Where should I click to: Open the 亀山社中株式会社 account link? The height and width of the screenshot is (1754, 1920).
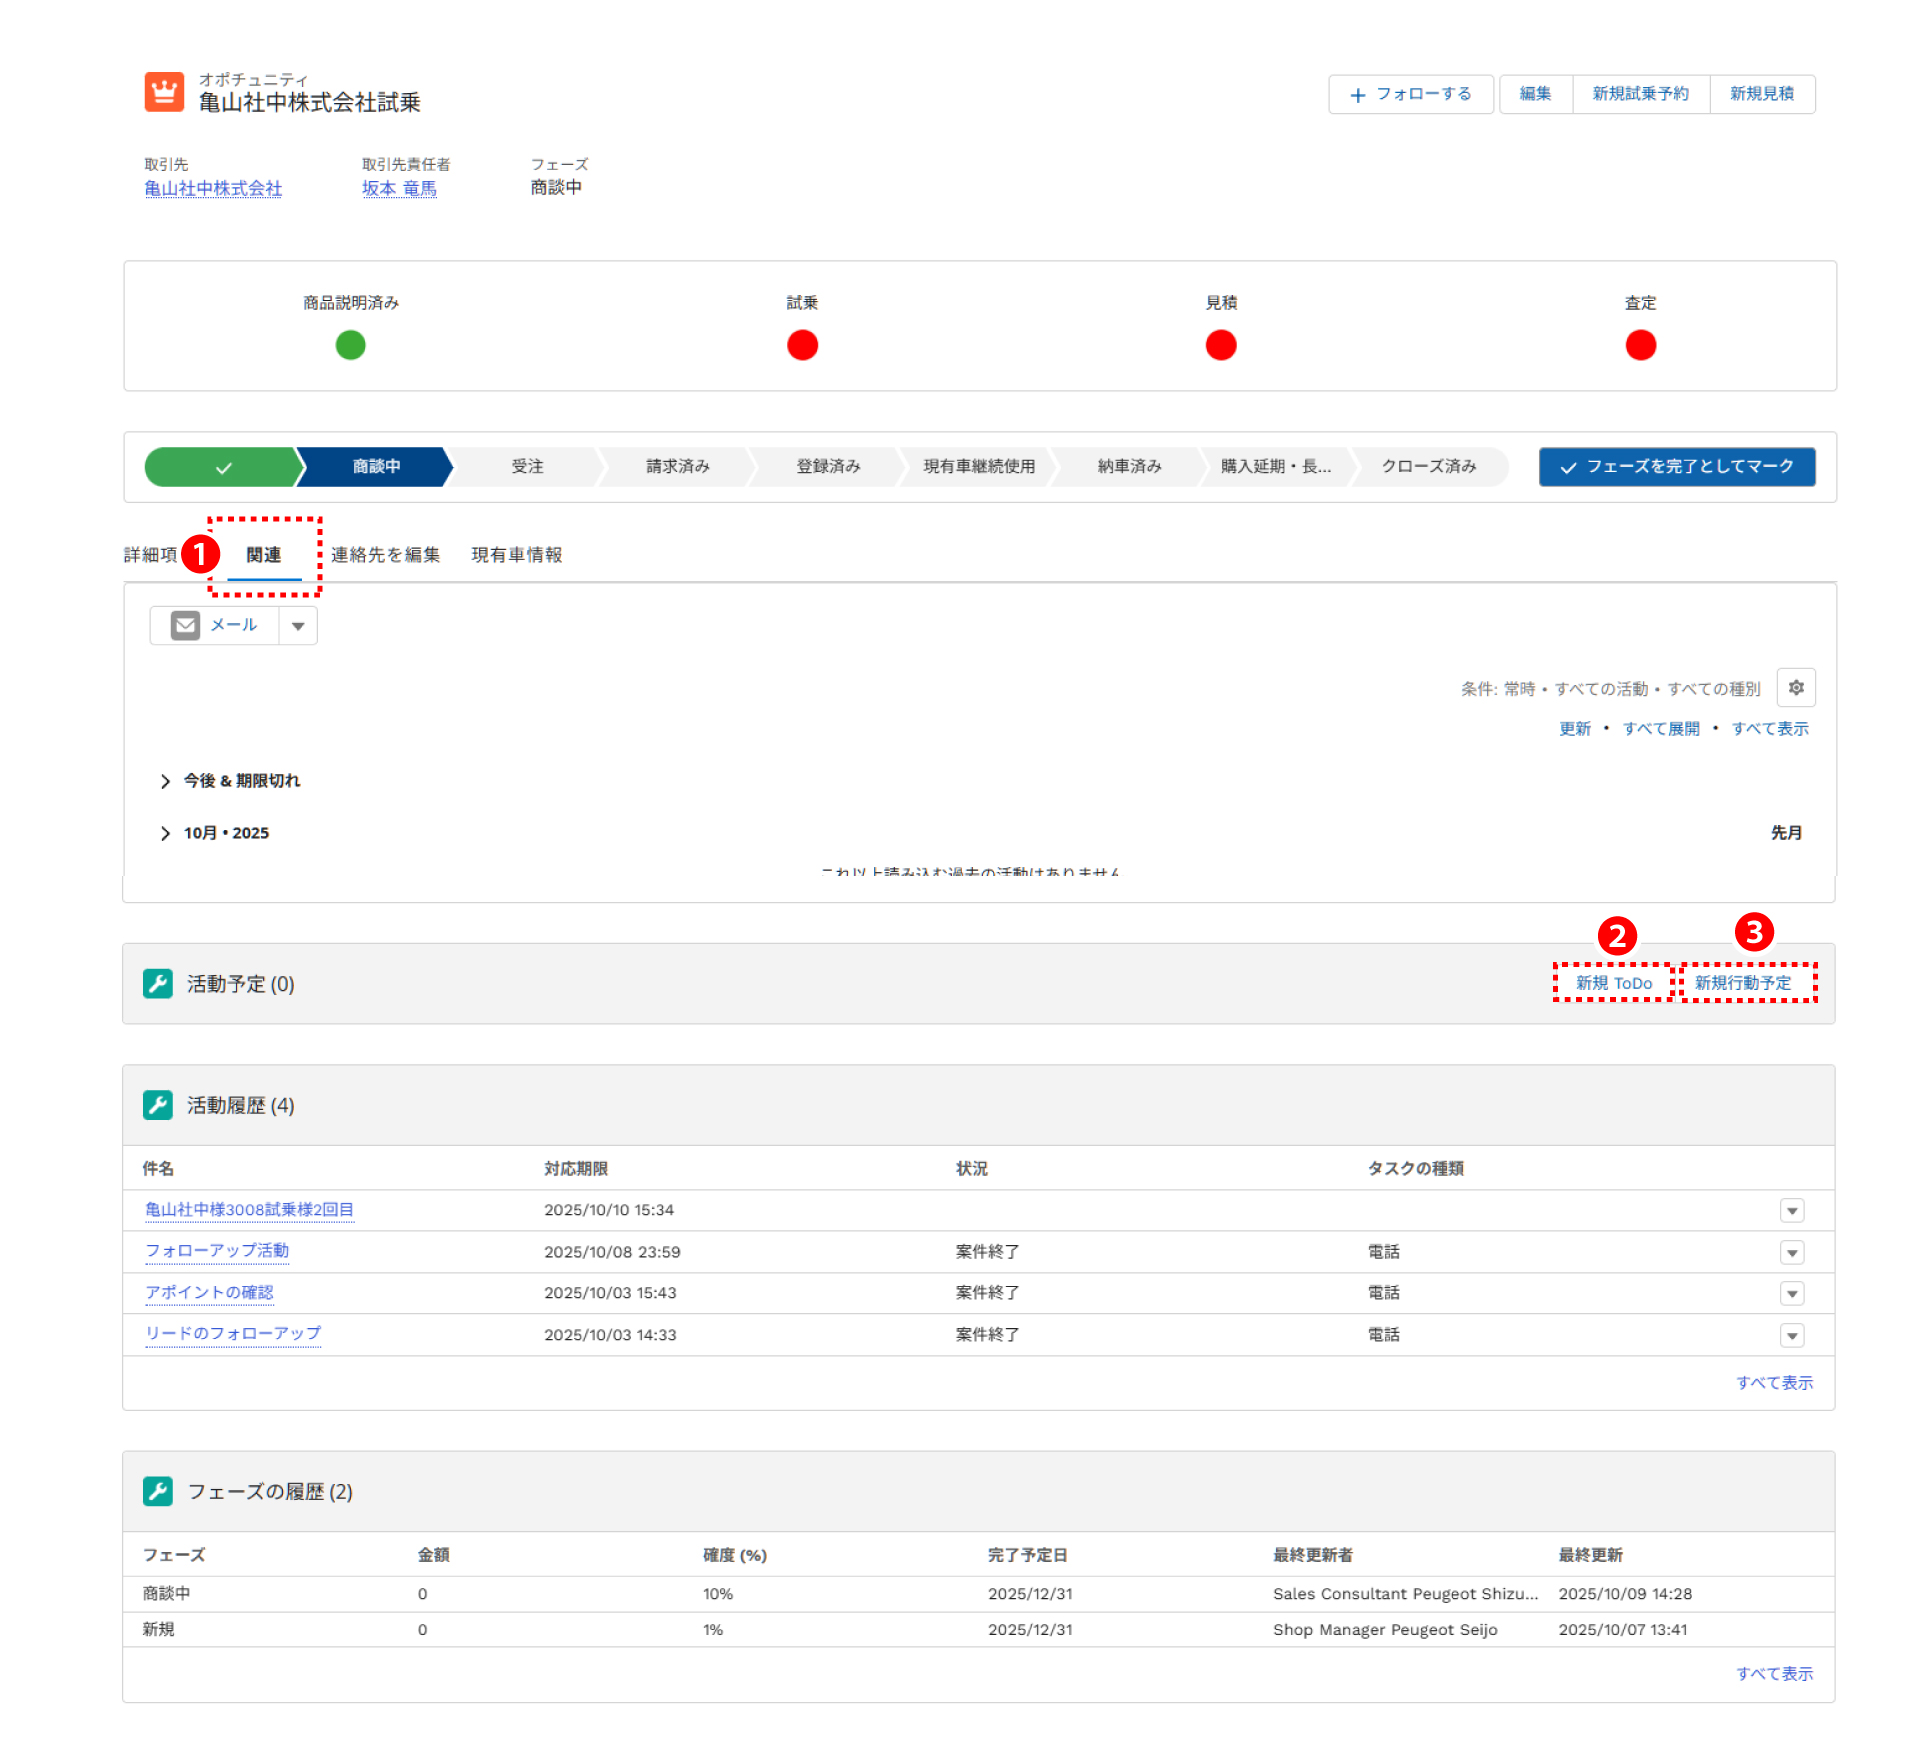(x=213, y=188)
